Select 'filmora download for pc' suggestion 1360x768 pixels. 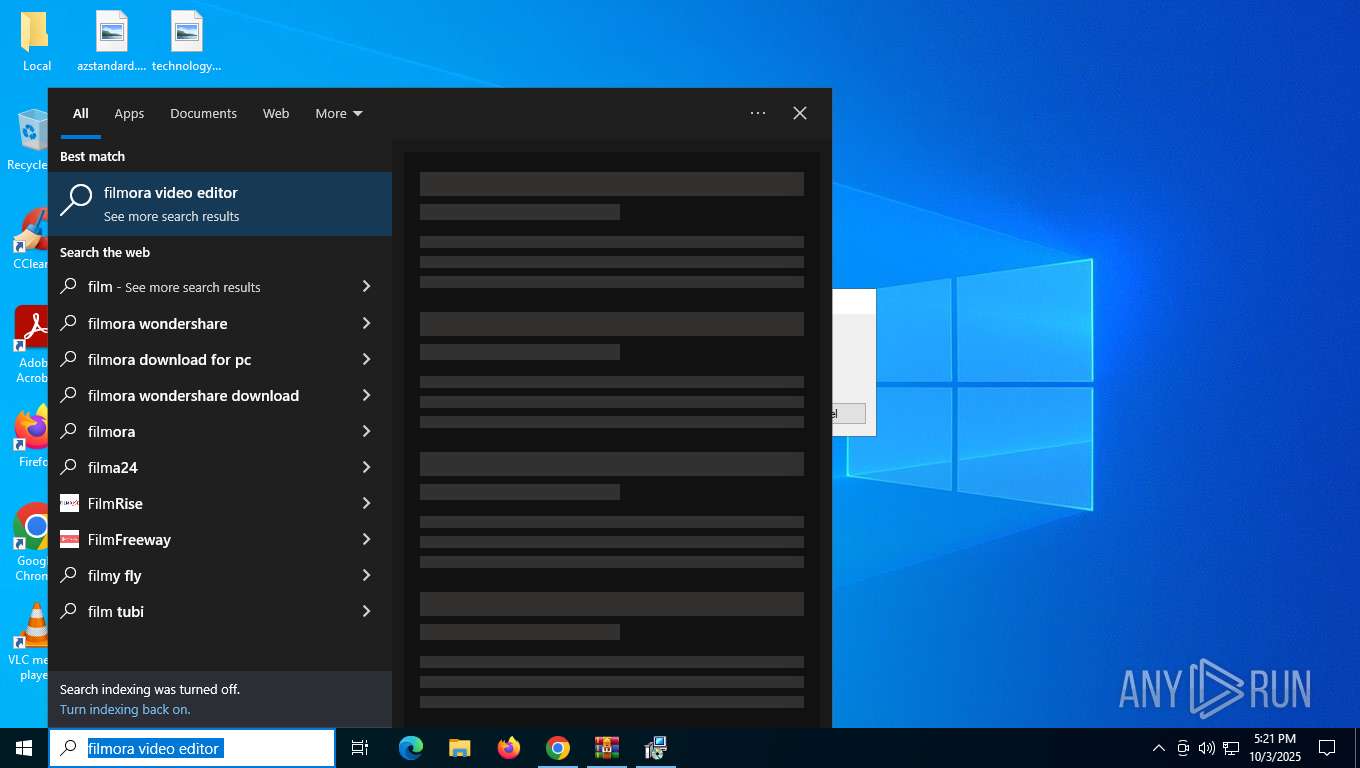pyautogui.click(x=200, y=359)
